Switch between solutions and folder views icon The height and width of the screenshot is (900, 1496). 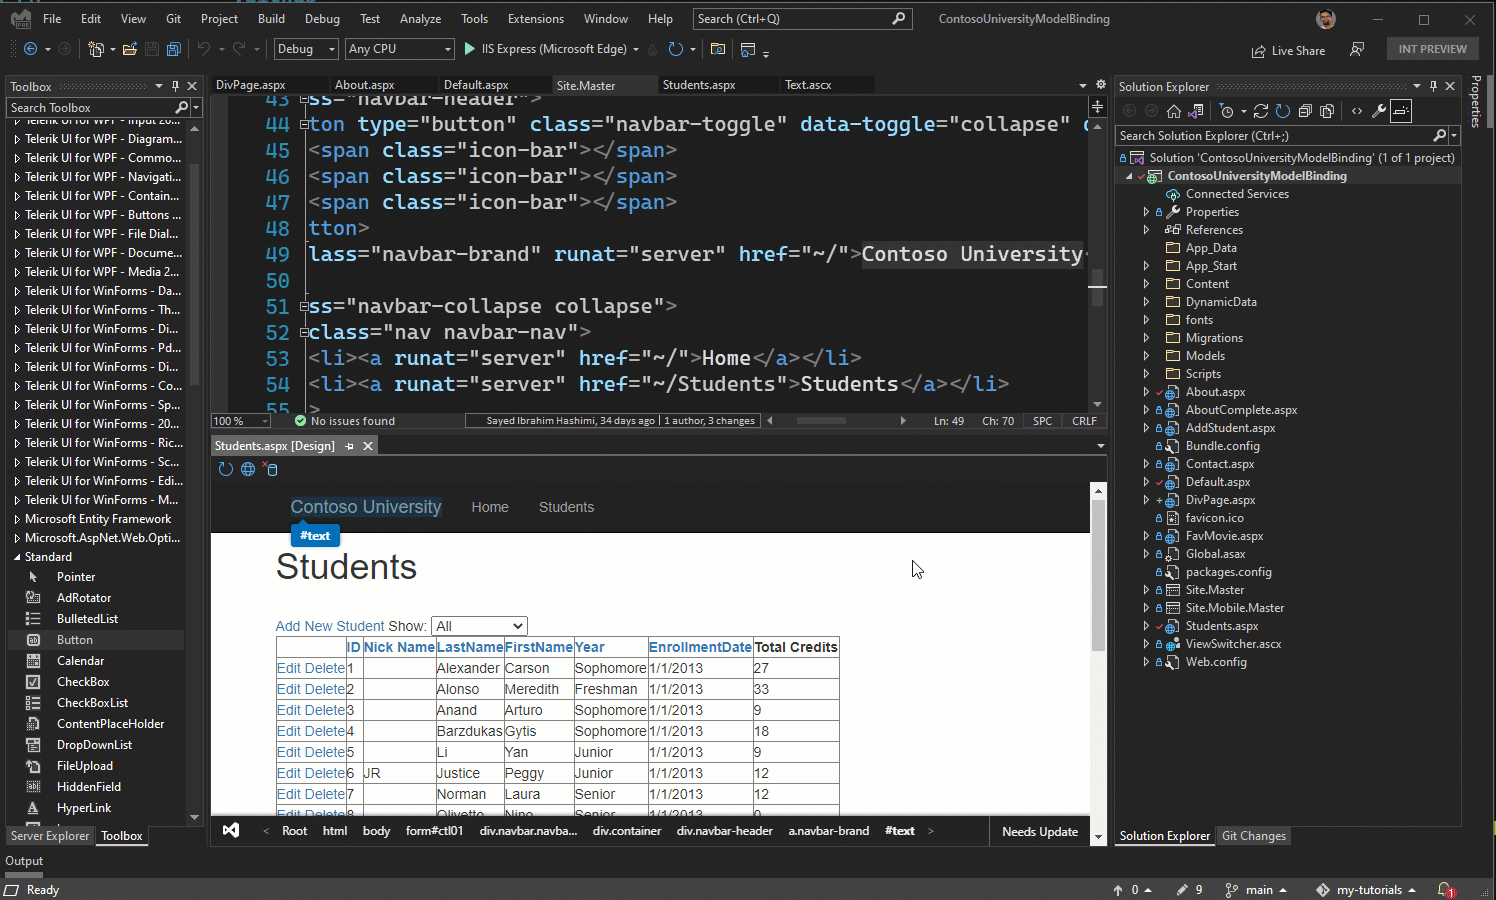pos(1196,111)
